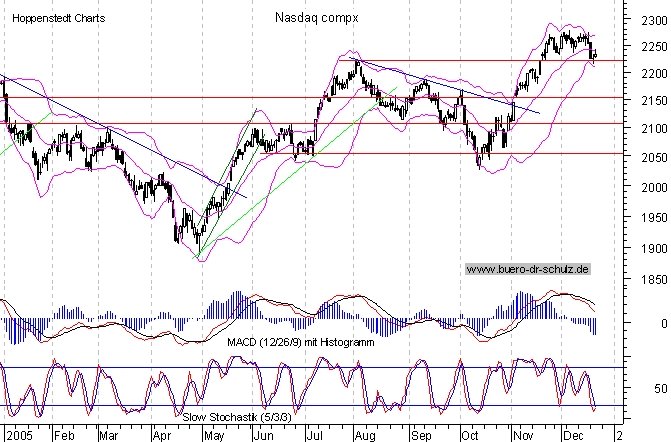671x442 pixels.
Task: Click the 2050 price axis value
Action: coord(654,157)
